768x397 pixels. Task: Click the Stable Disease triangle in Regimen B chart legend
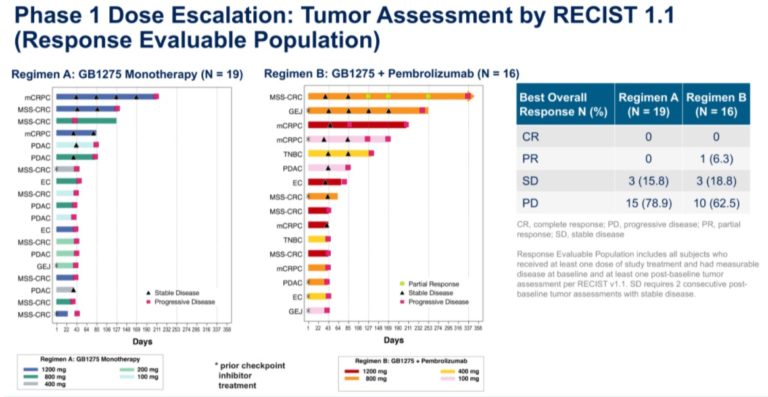[402, 293]
